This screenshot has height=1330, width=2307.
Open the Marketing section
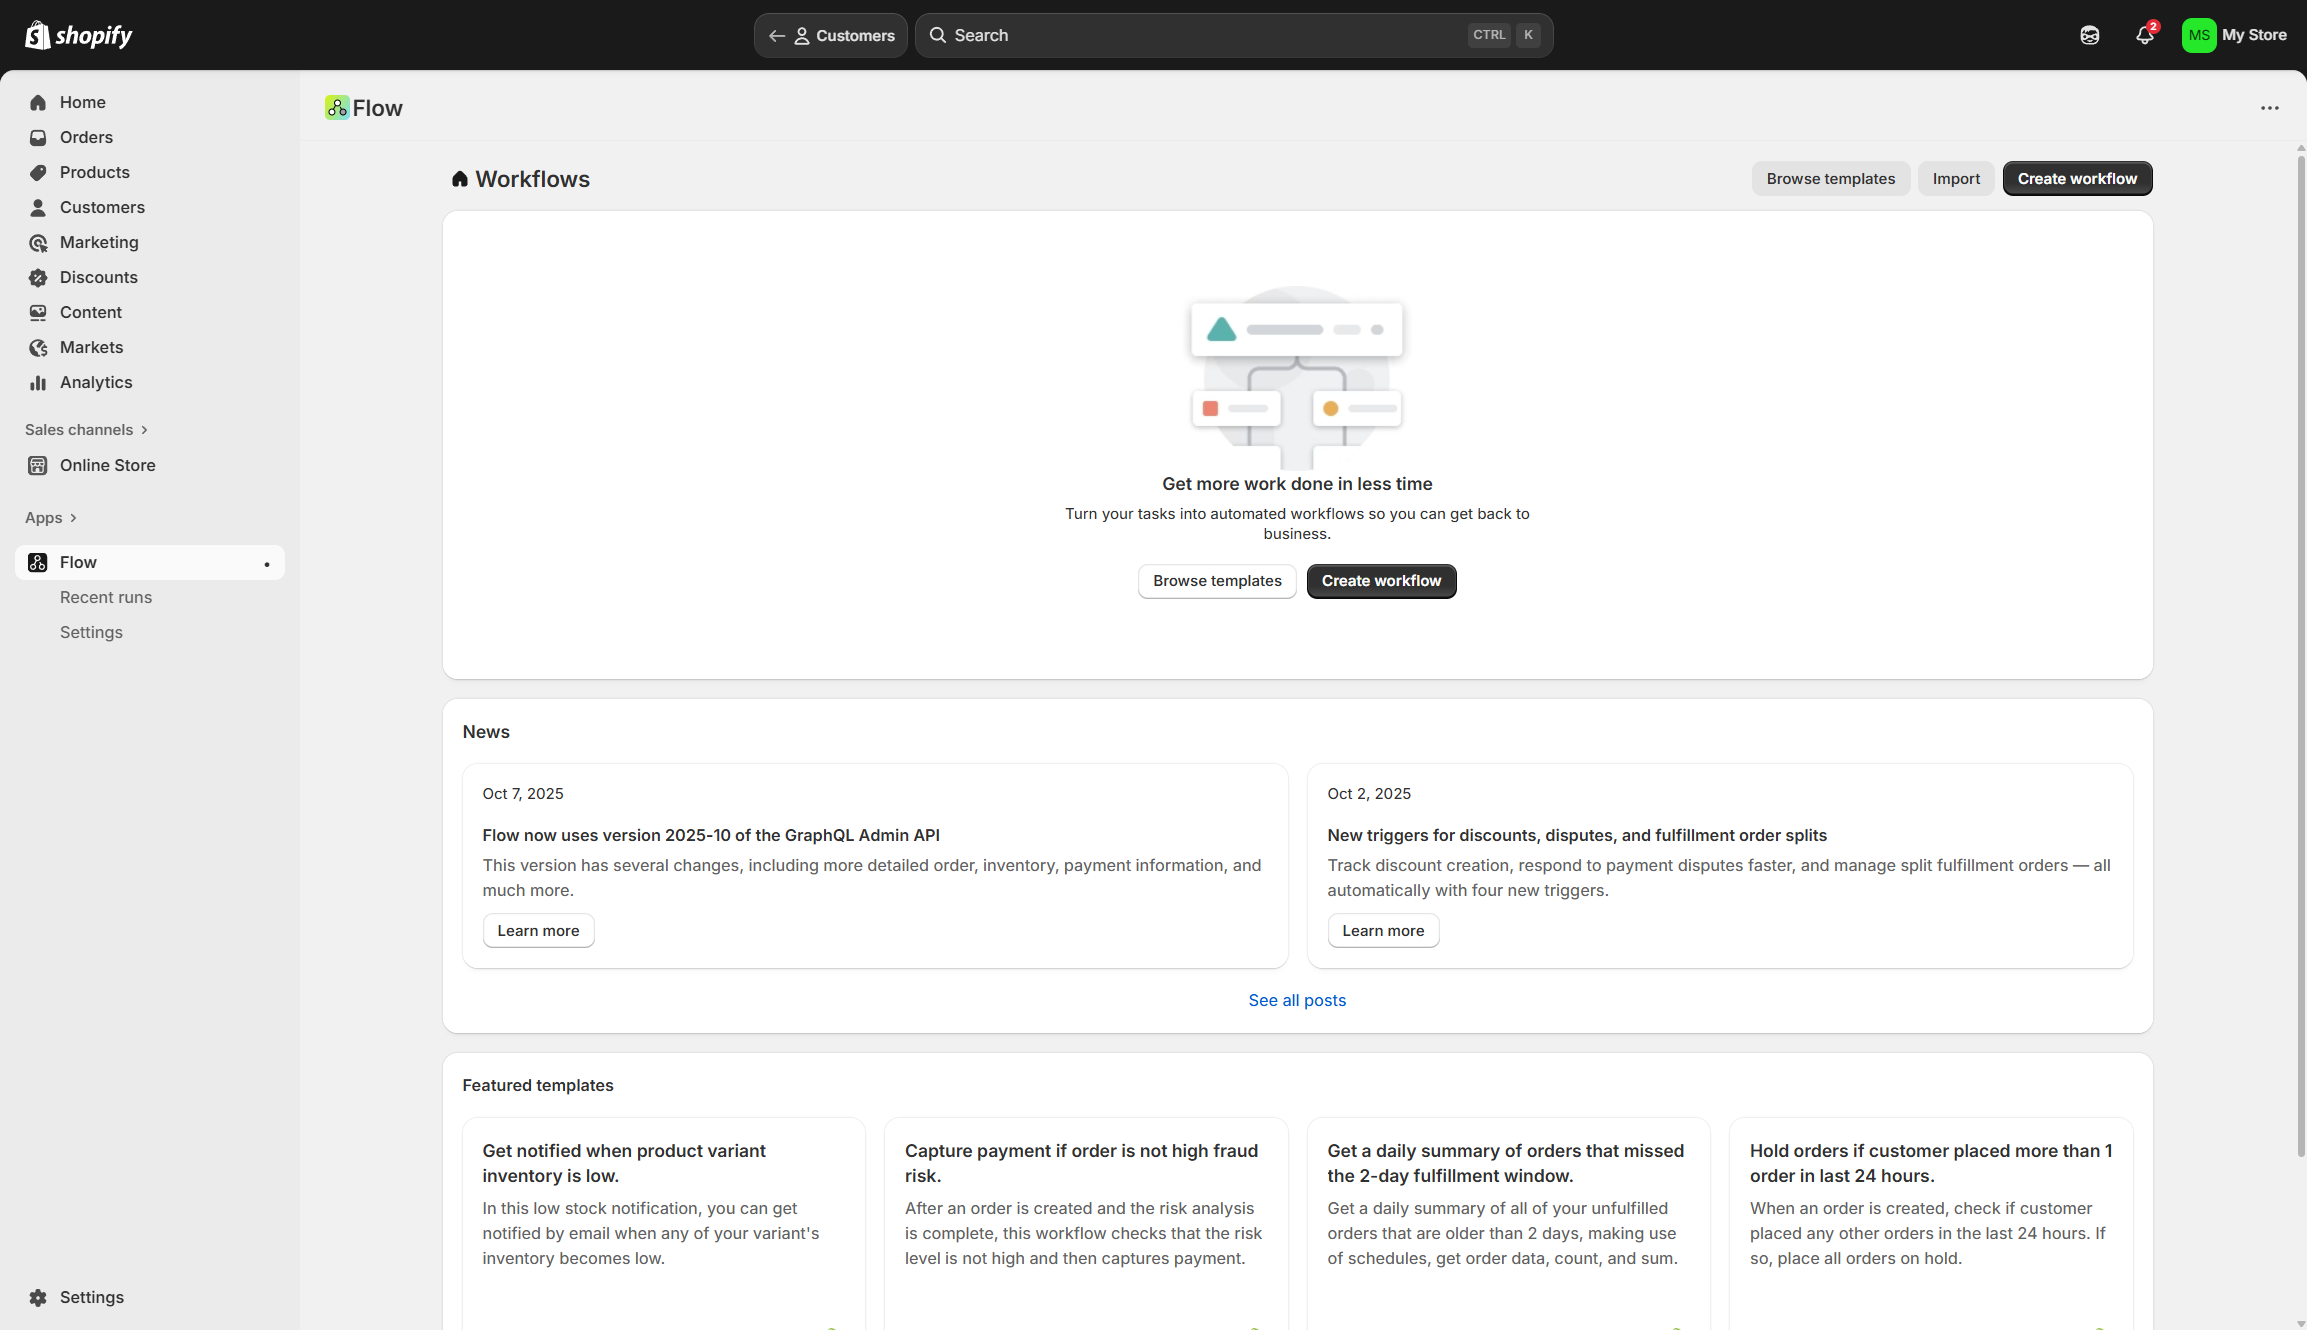point(99,242)
